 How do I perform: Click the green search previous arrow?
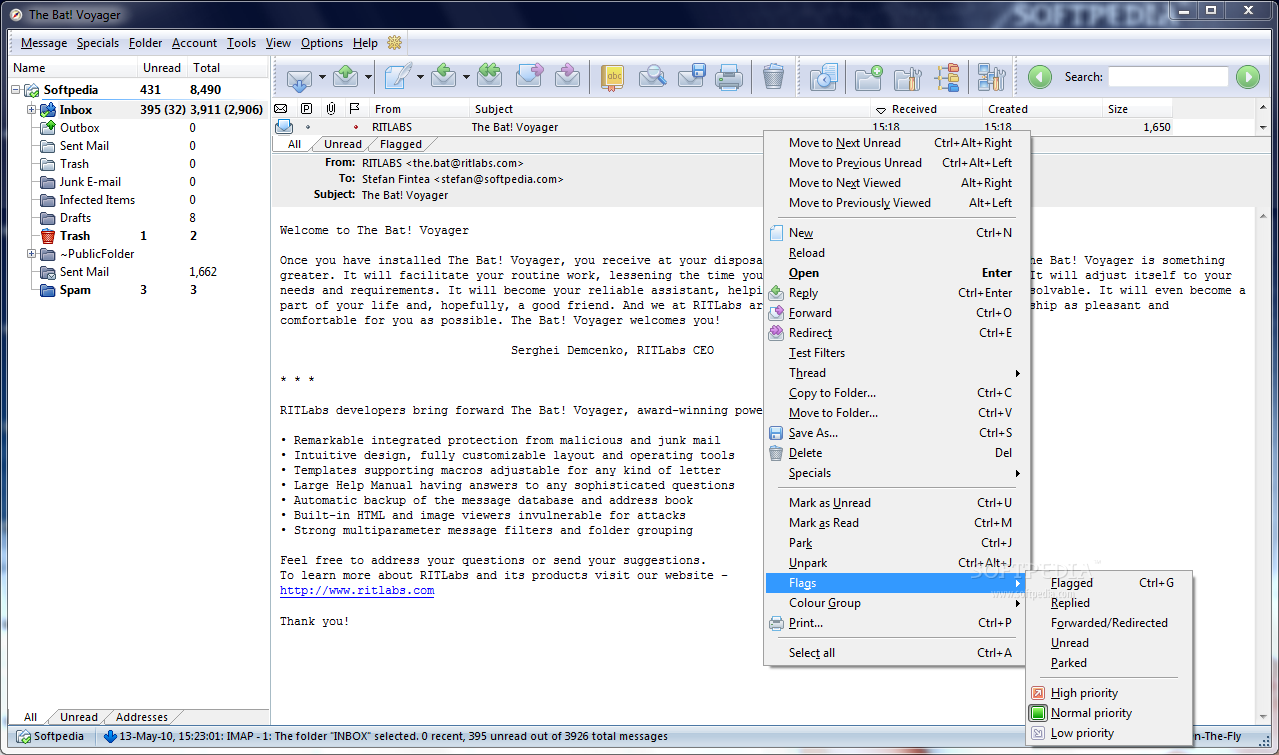1040,77
